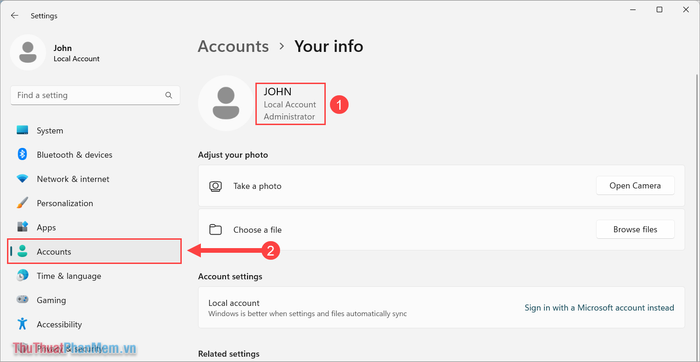Click the Time & language globe icon

[x=22, y=276]
